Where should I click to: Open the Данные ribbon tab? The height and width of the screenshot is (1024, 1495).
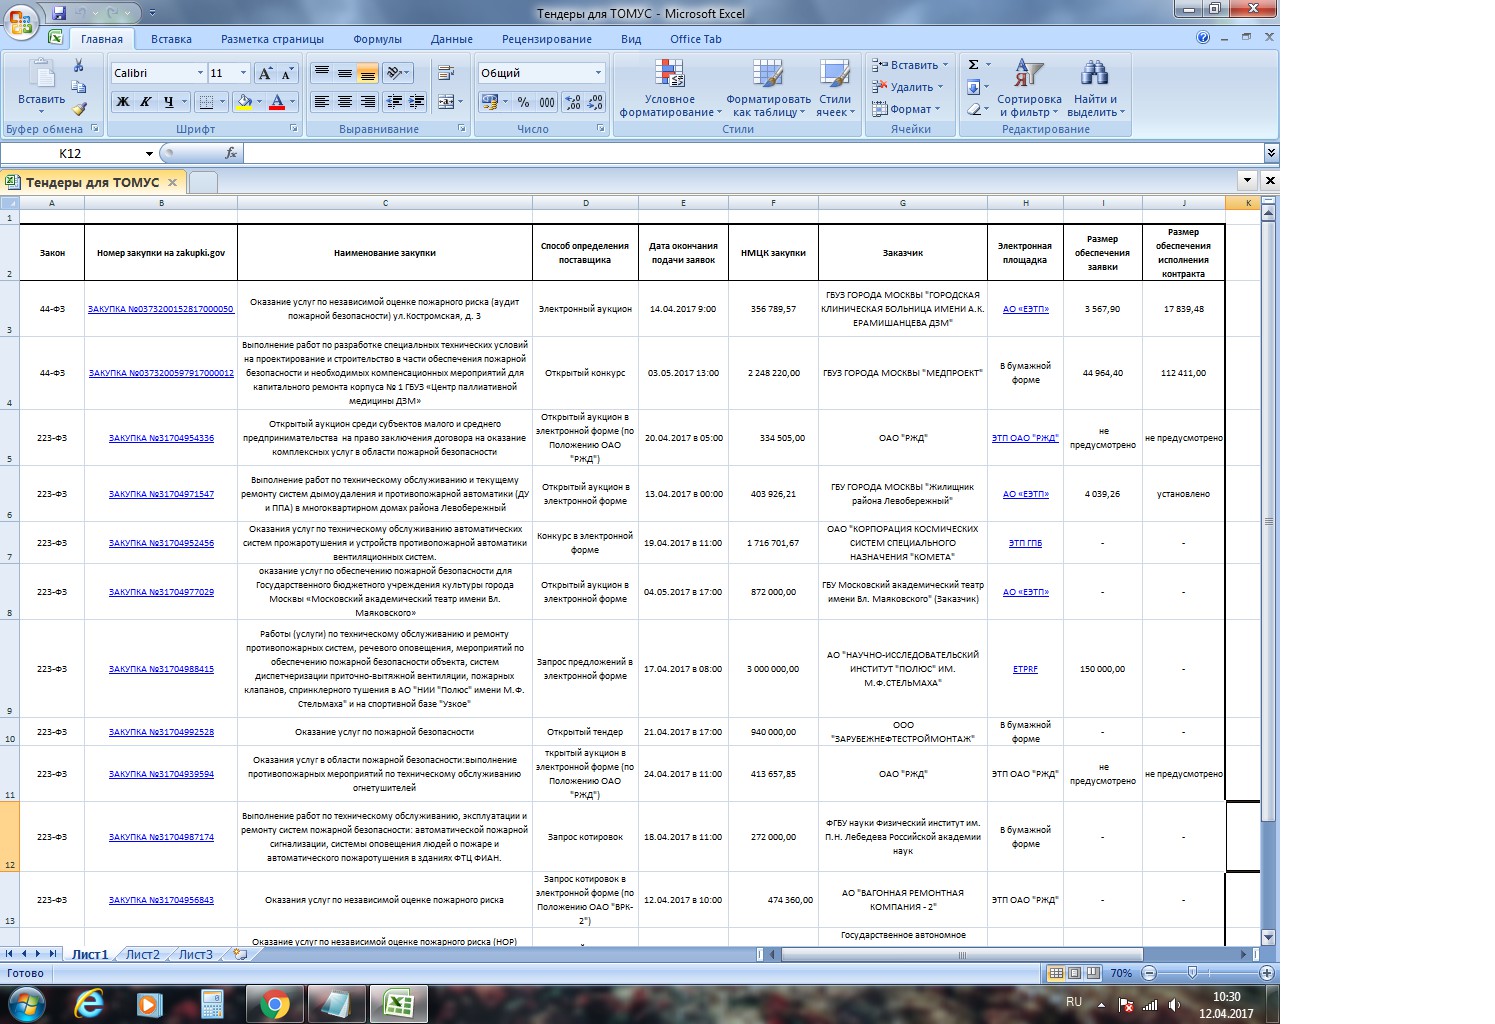(451, 39)
